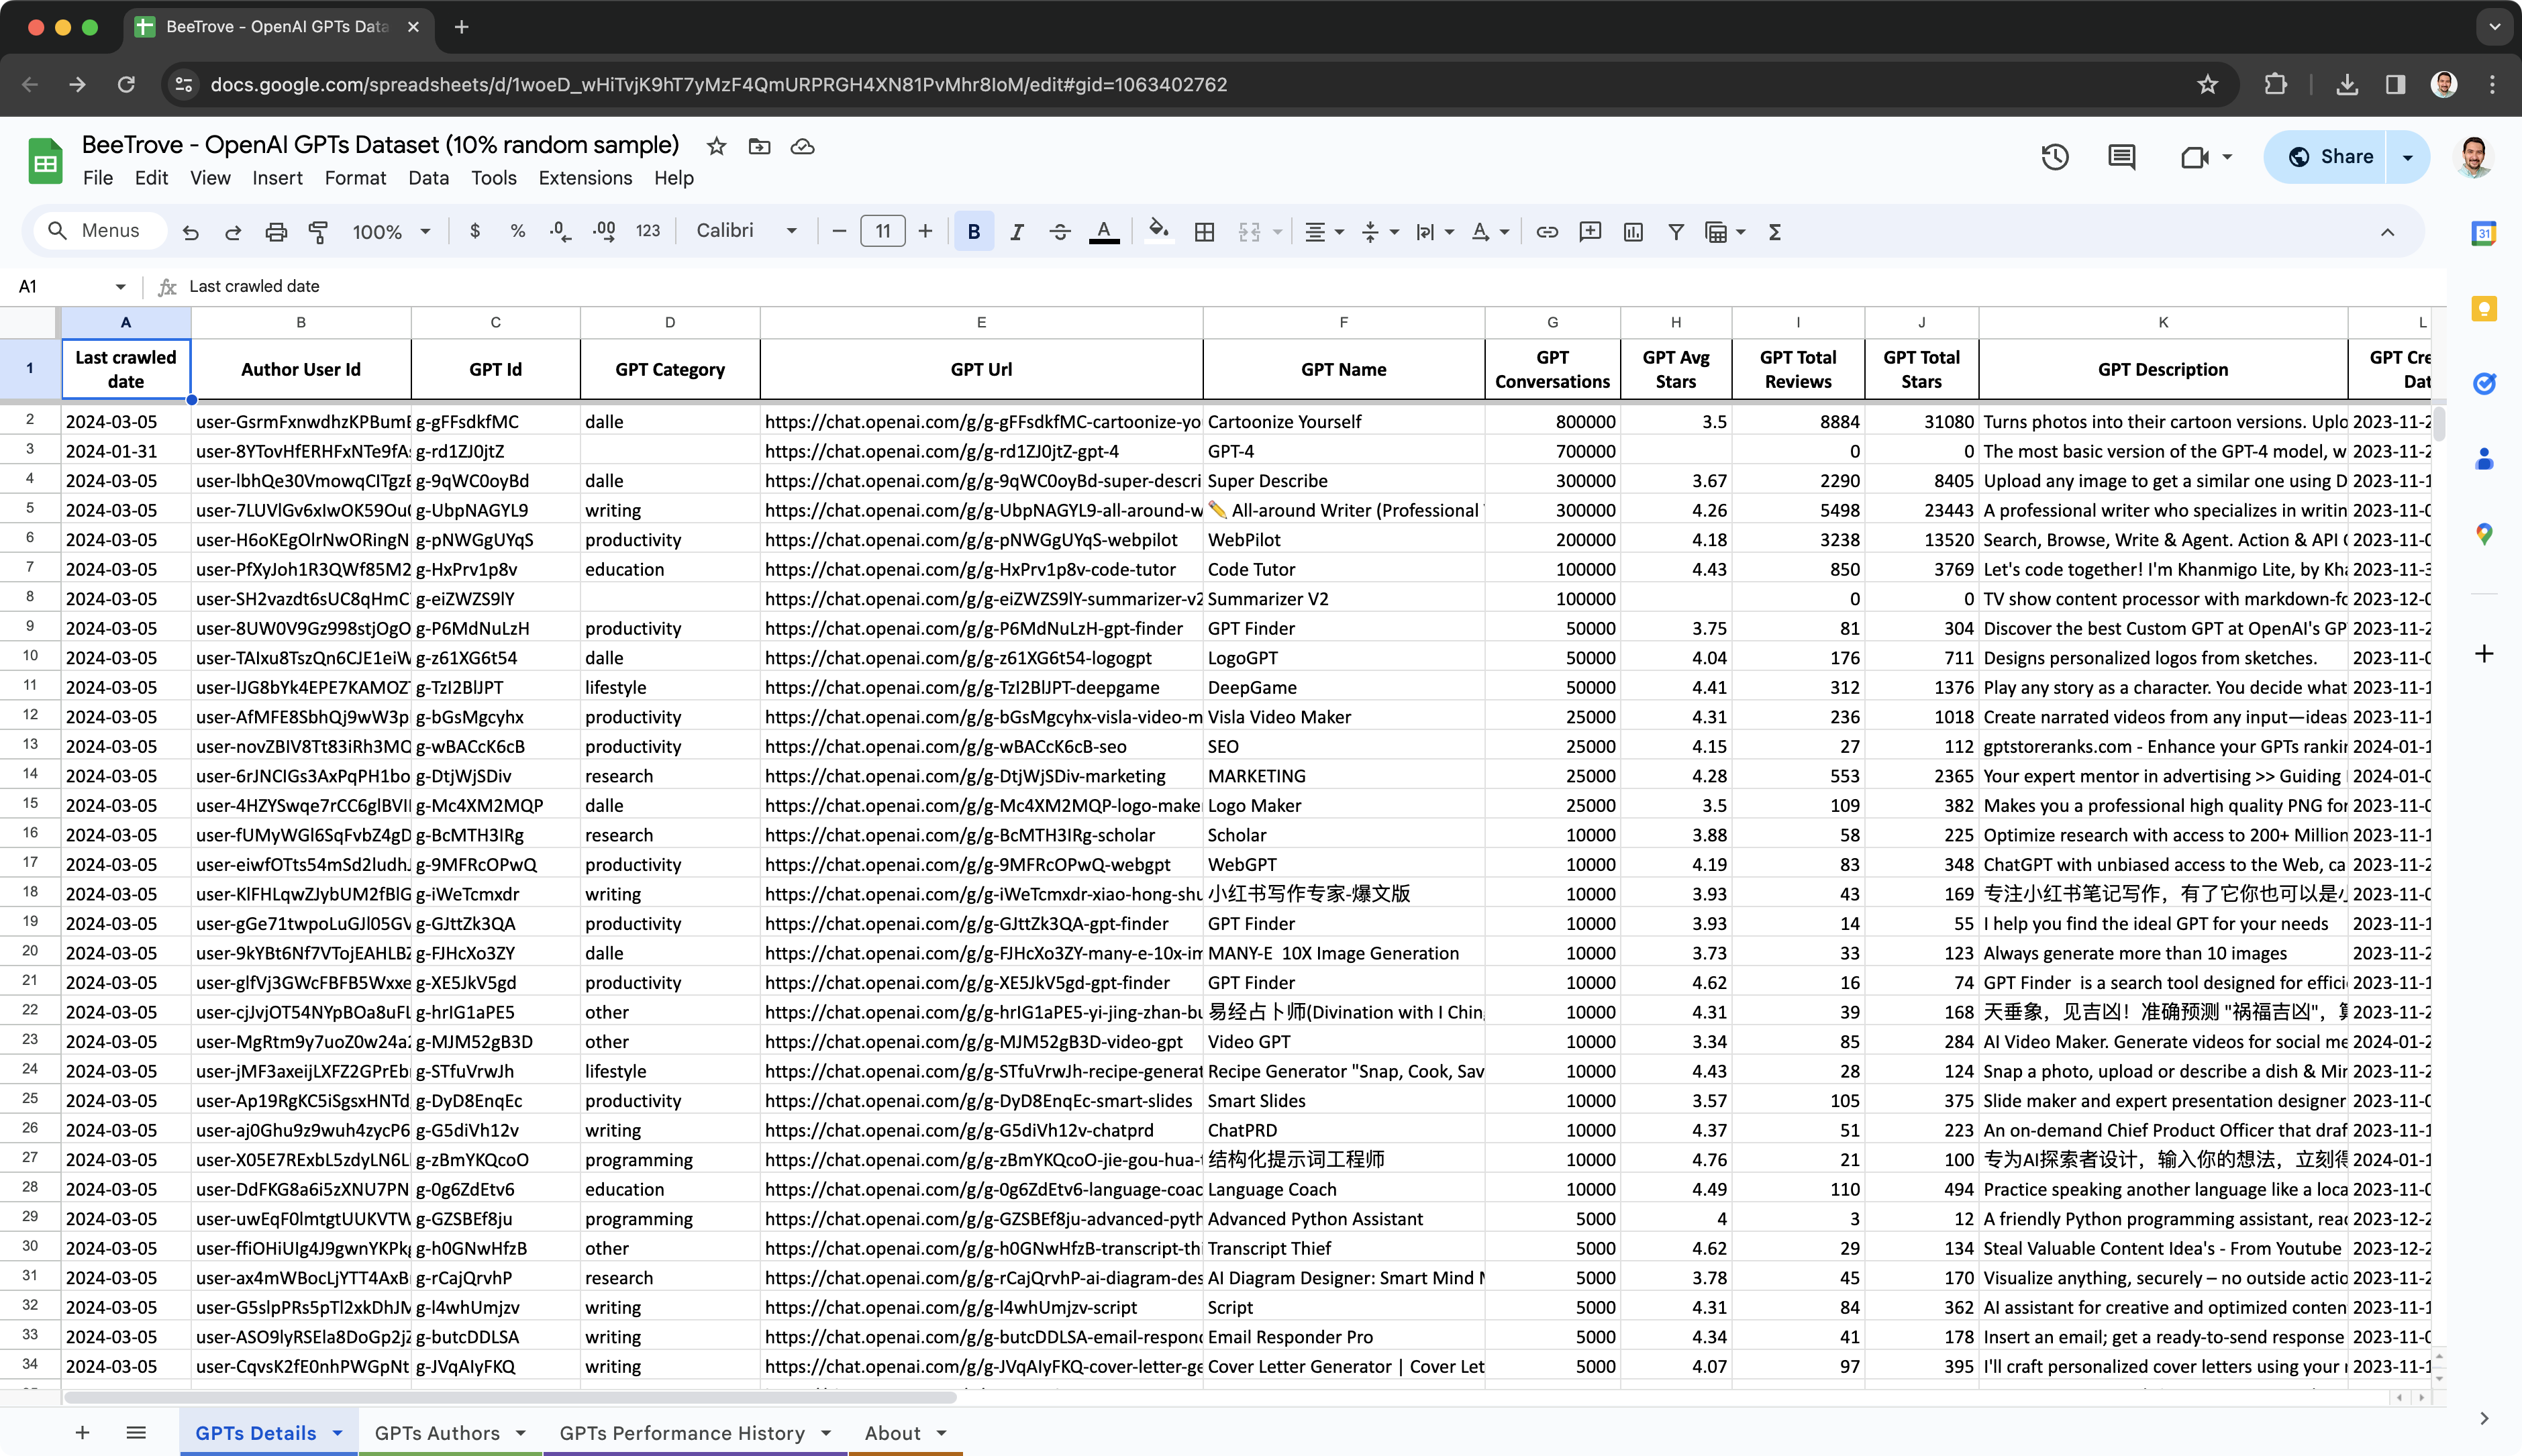Toggle Bold formatting
This screenshot has height=1456, width=2522.
(973, 232)
